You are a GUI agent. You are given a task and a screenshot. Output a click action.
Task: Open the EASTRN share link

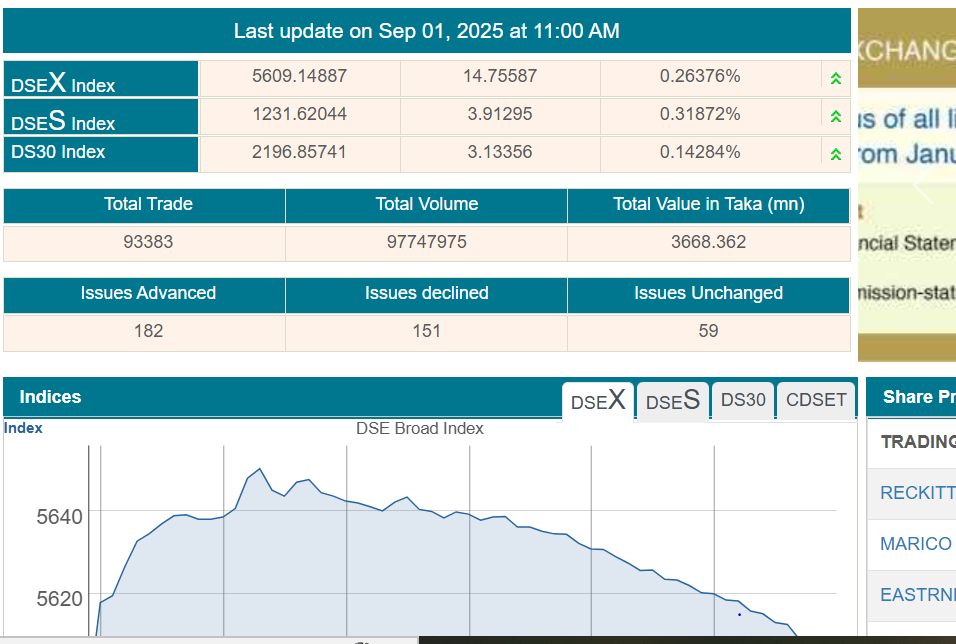[918, 595]
